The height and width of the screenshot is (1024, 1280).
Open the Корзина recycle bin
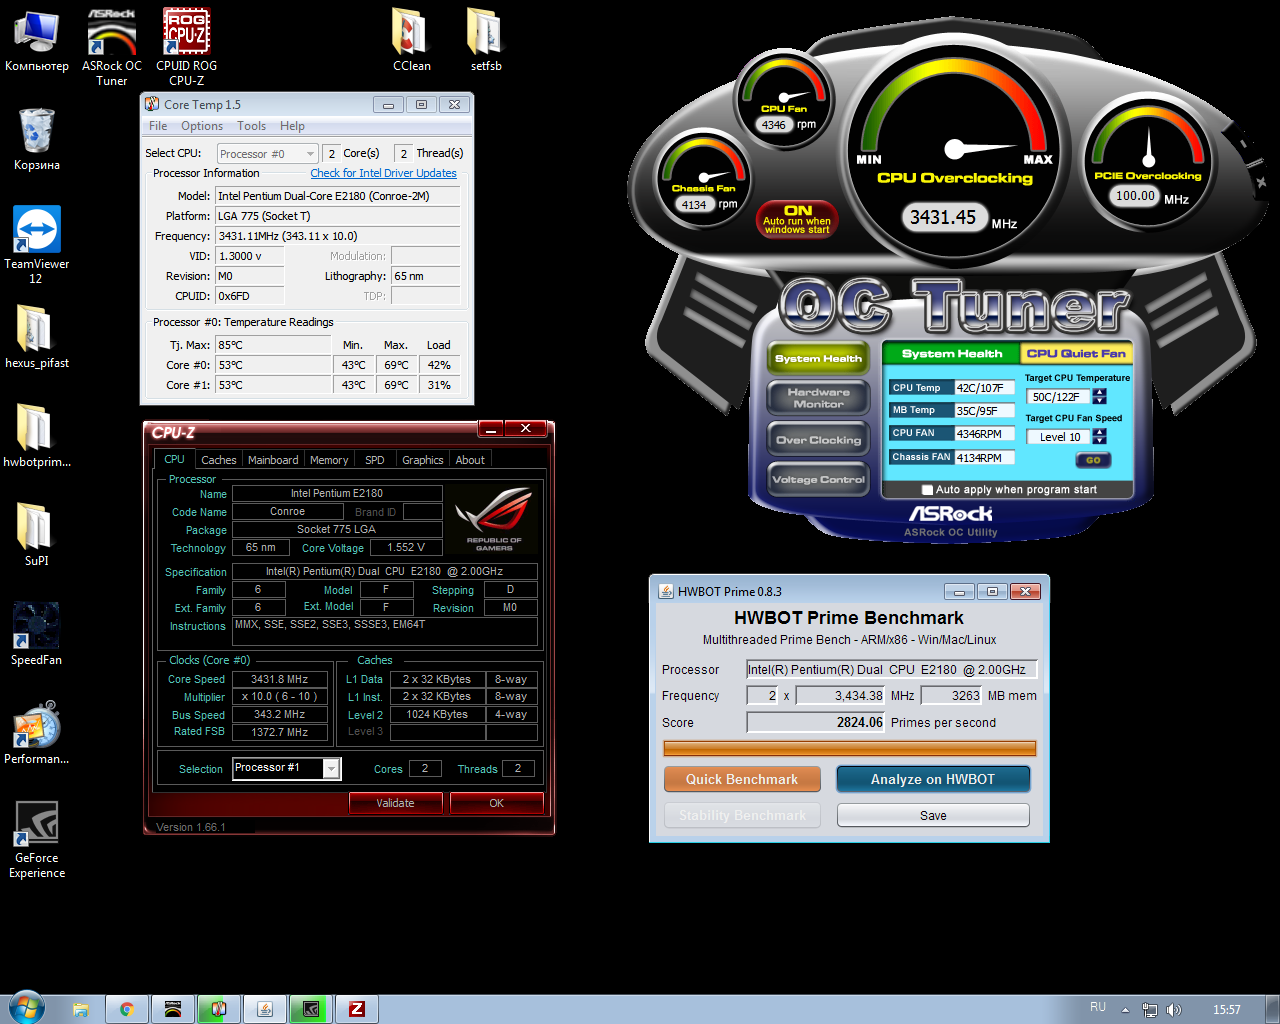click(37, 139)
